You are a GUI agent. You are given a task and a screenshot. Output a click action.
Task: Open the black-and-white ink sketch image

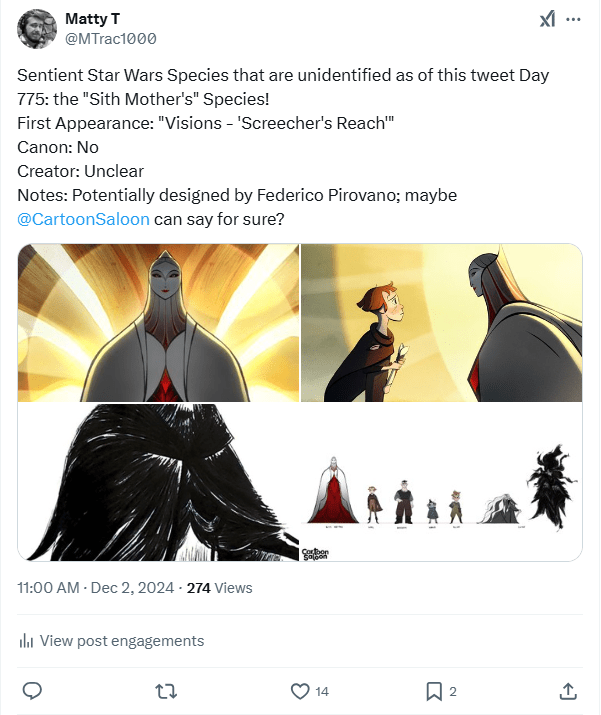(159, 481)
